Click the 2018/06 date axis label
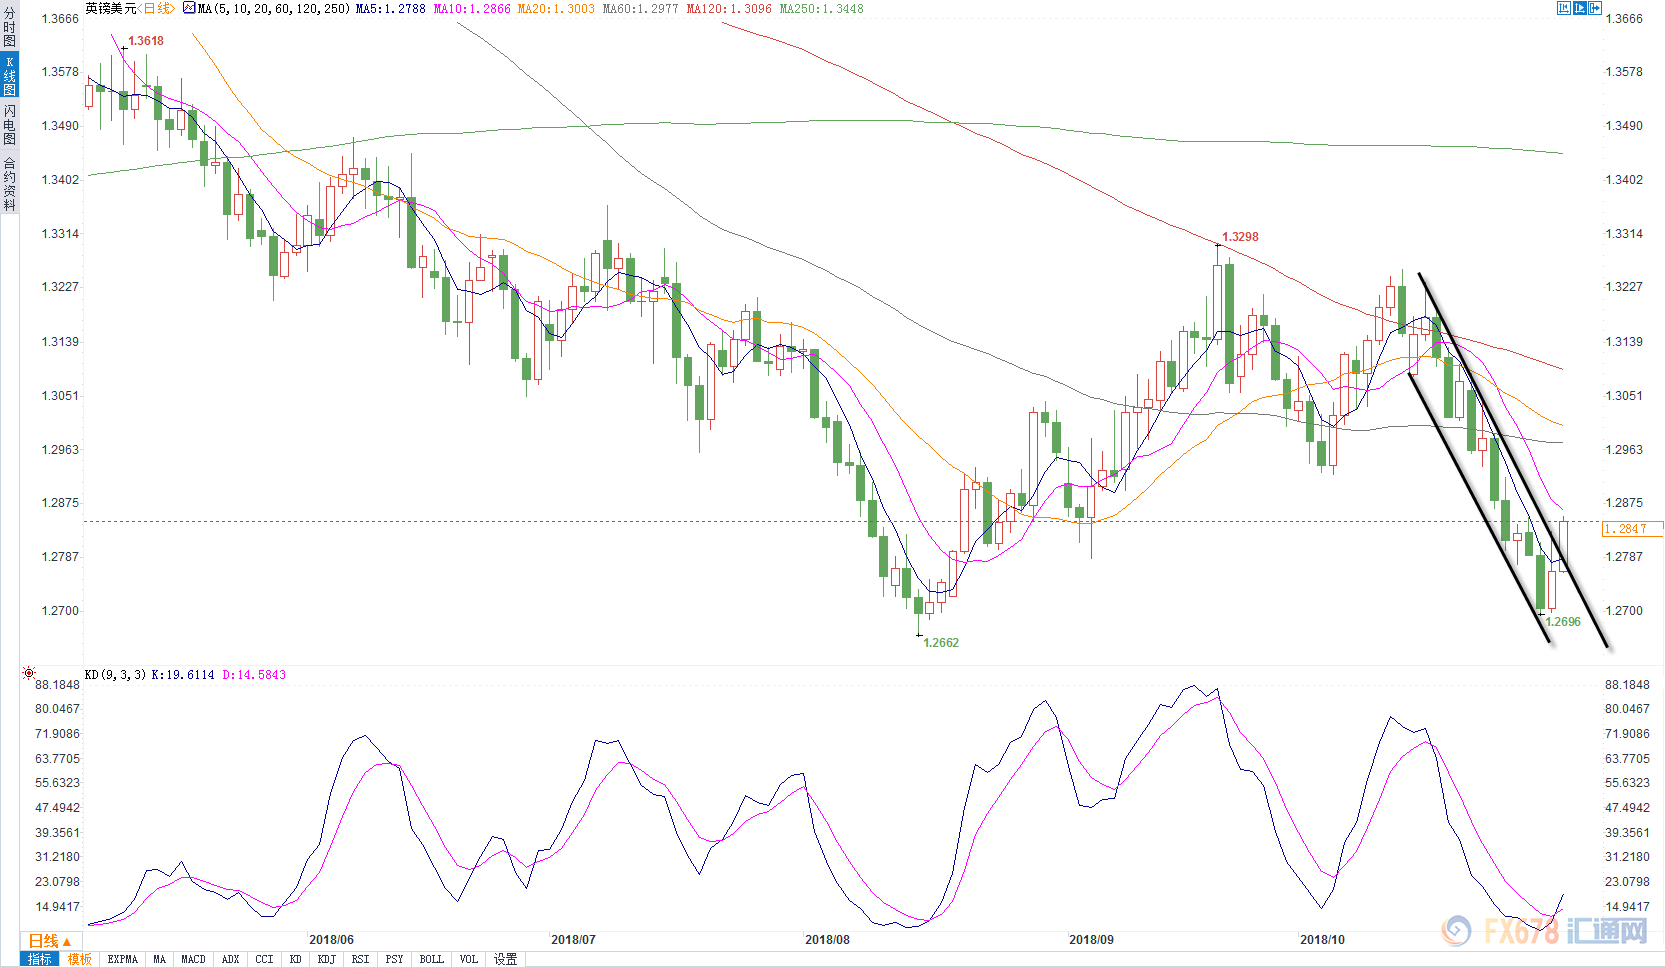 [x=331, y=940]
